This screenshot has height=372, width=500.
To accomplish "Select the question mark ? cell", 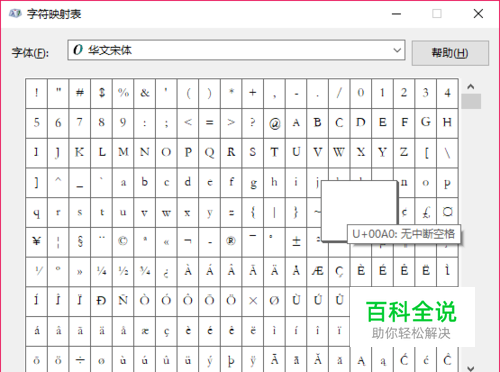I will [x=253, y=123].
